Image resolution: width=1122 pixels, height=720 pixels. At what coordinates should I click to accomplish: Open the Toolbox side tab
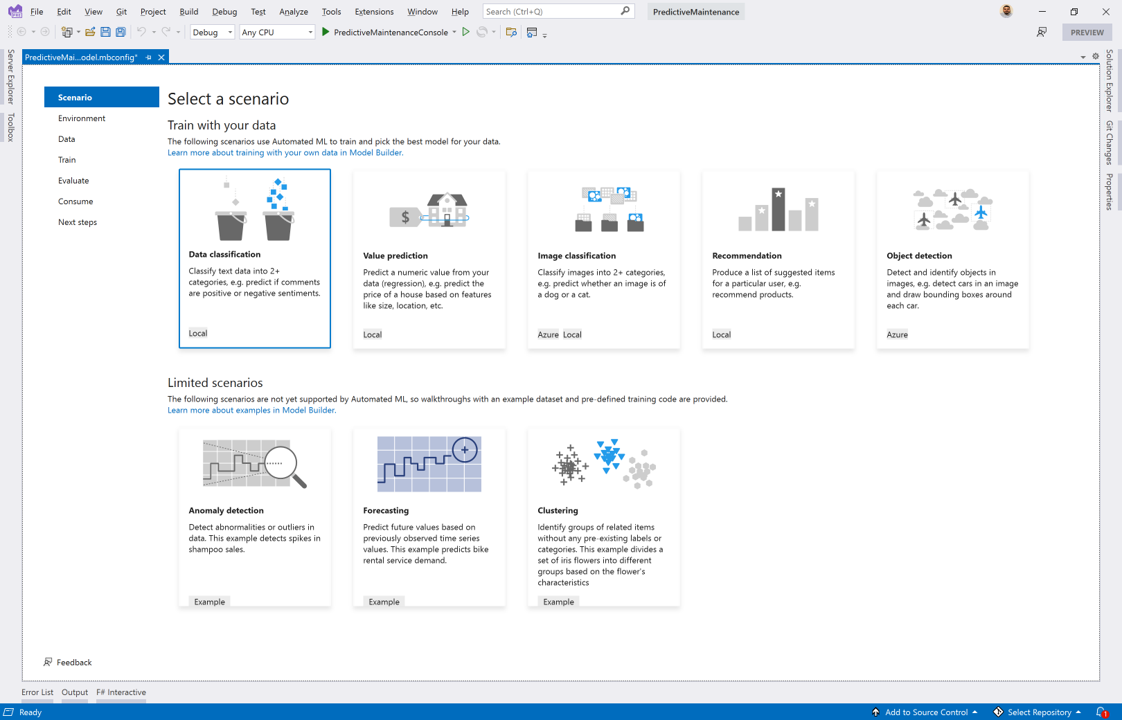(x=11, y=127)
